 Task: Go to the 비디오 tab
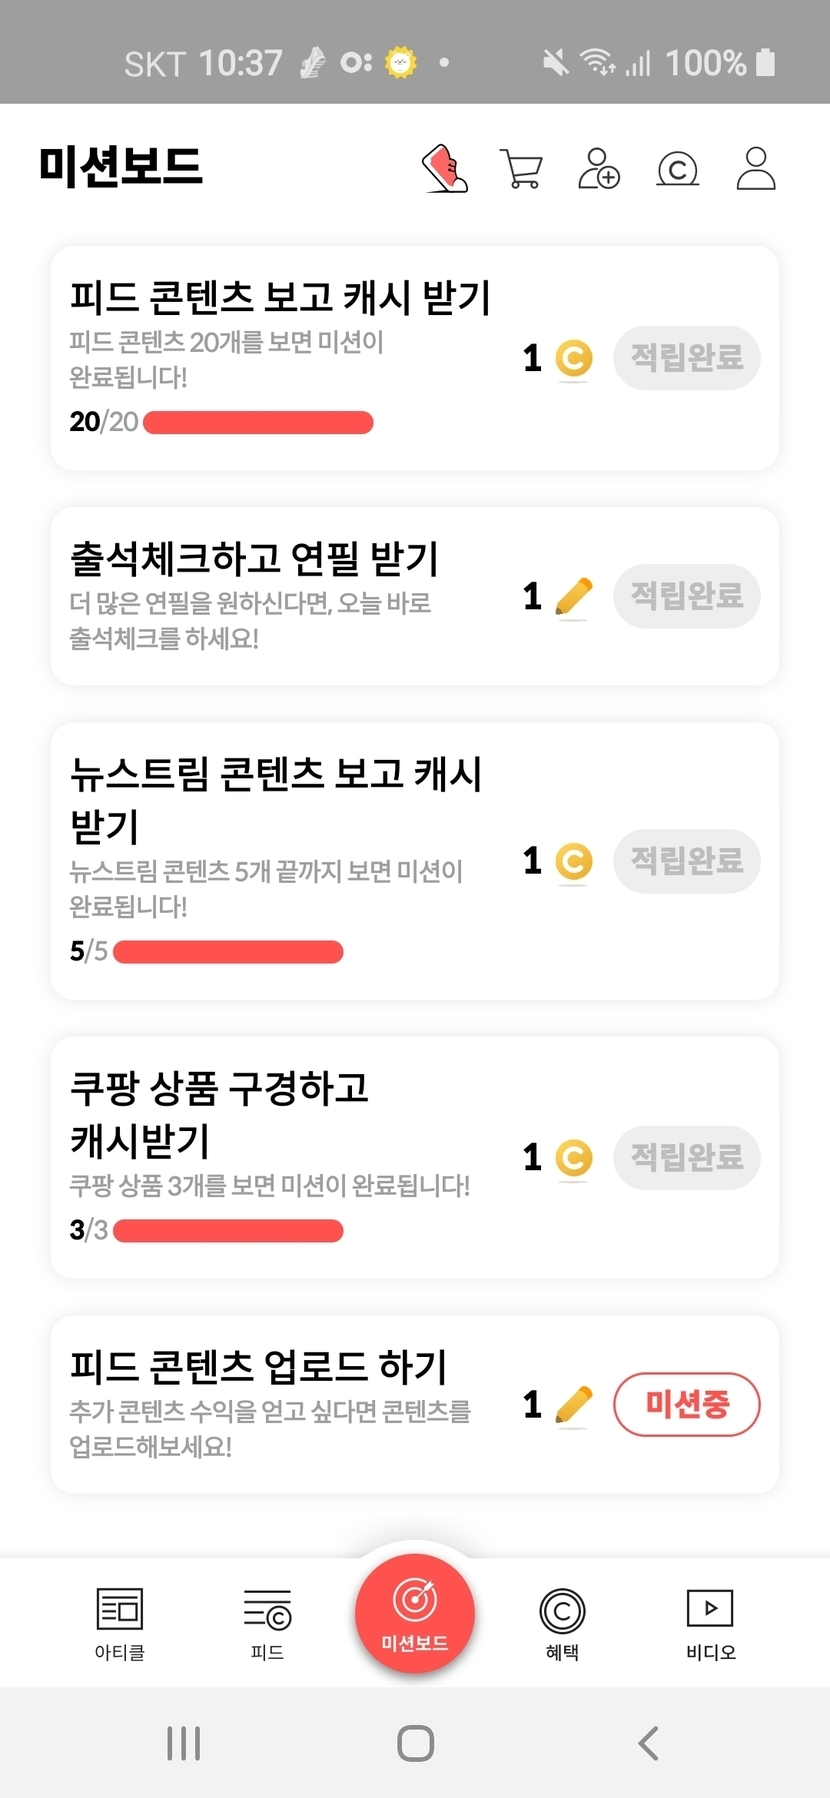(710, 1623)
